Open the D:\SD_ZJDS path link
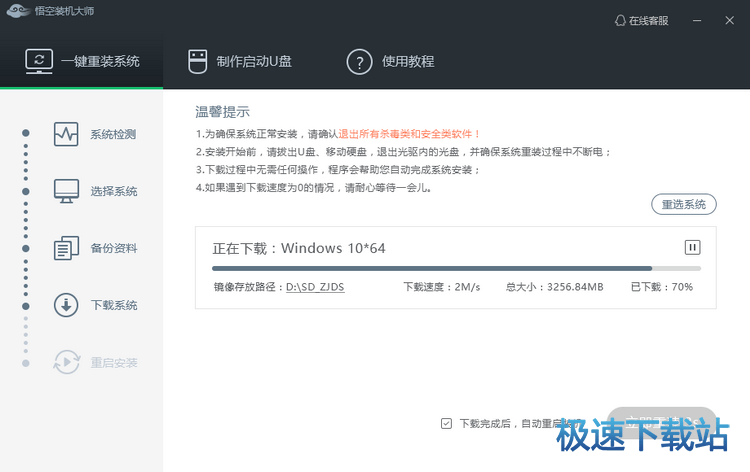750x472 pixels. point(315,287)
